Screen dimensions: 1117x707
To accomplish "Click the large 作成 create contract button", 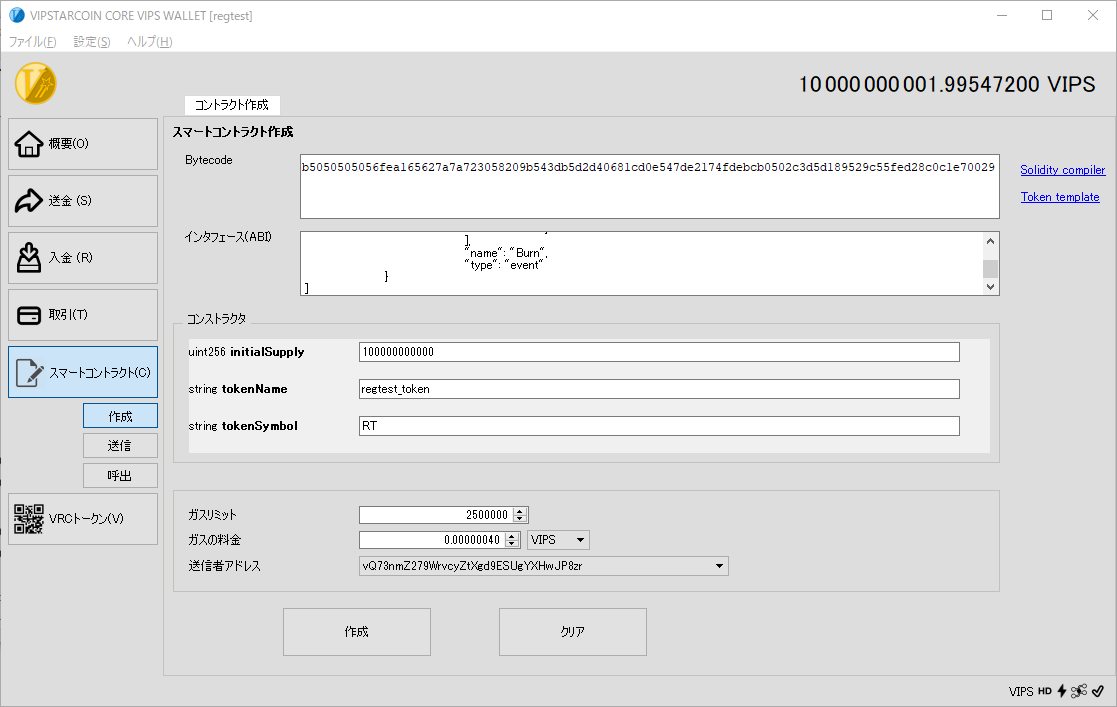I will pyautogui.click(x=357, y=631).
